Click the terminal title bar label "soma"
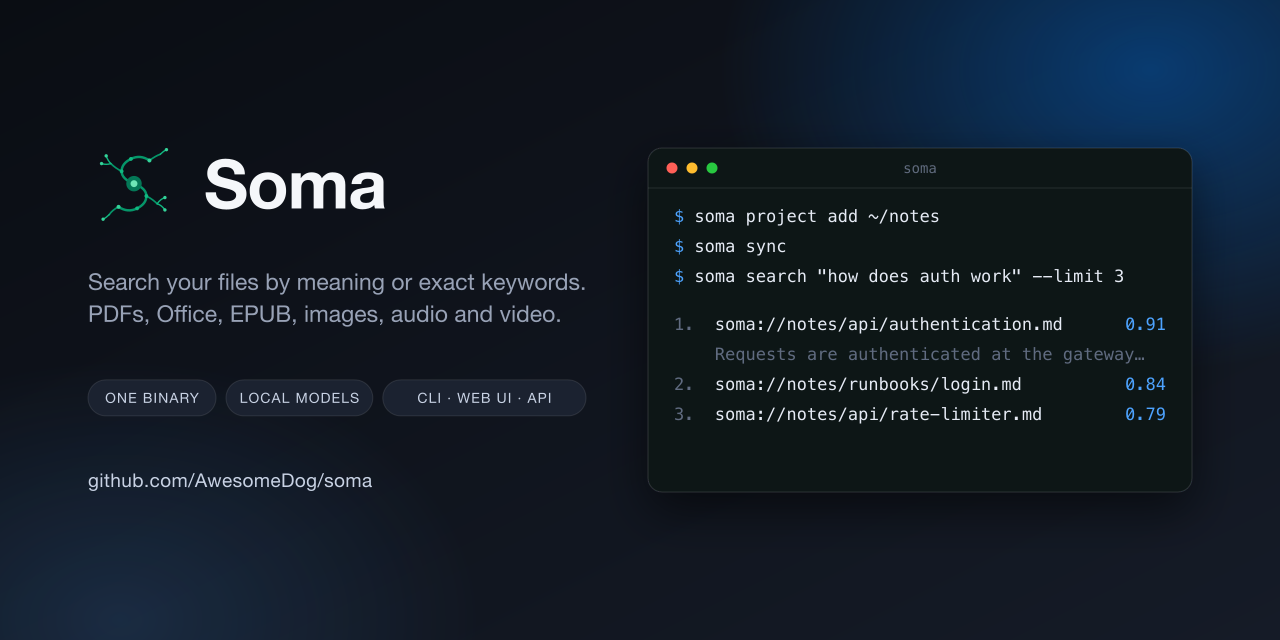The width and height of the screenshot is (1280, 640). [920, 168]
